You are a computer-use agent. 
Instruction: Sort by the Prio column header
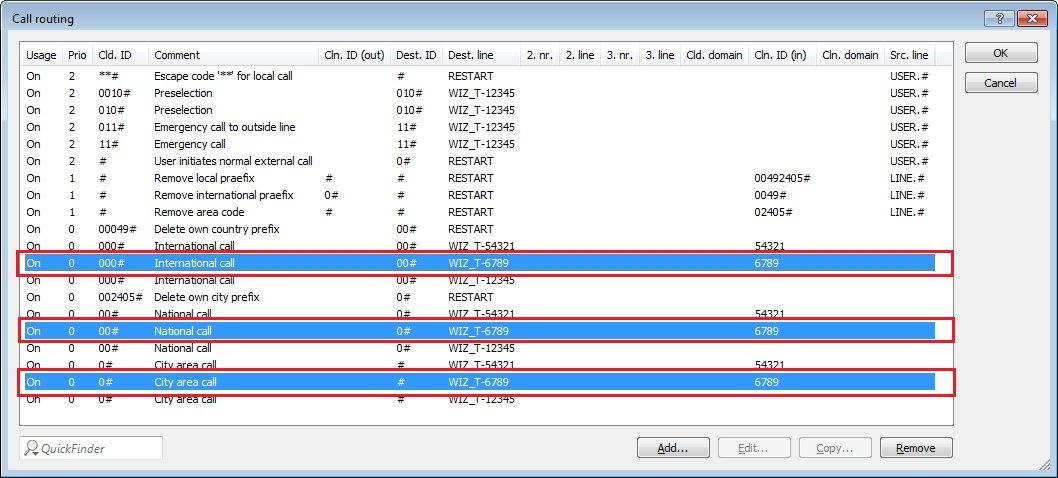click(x=77, y=55)
